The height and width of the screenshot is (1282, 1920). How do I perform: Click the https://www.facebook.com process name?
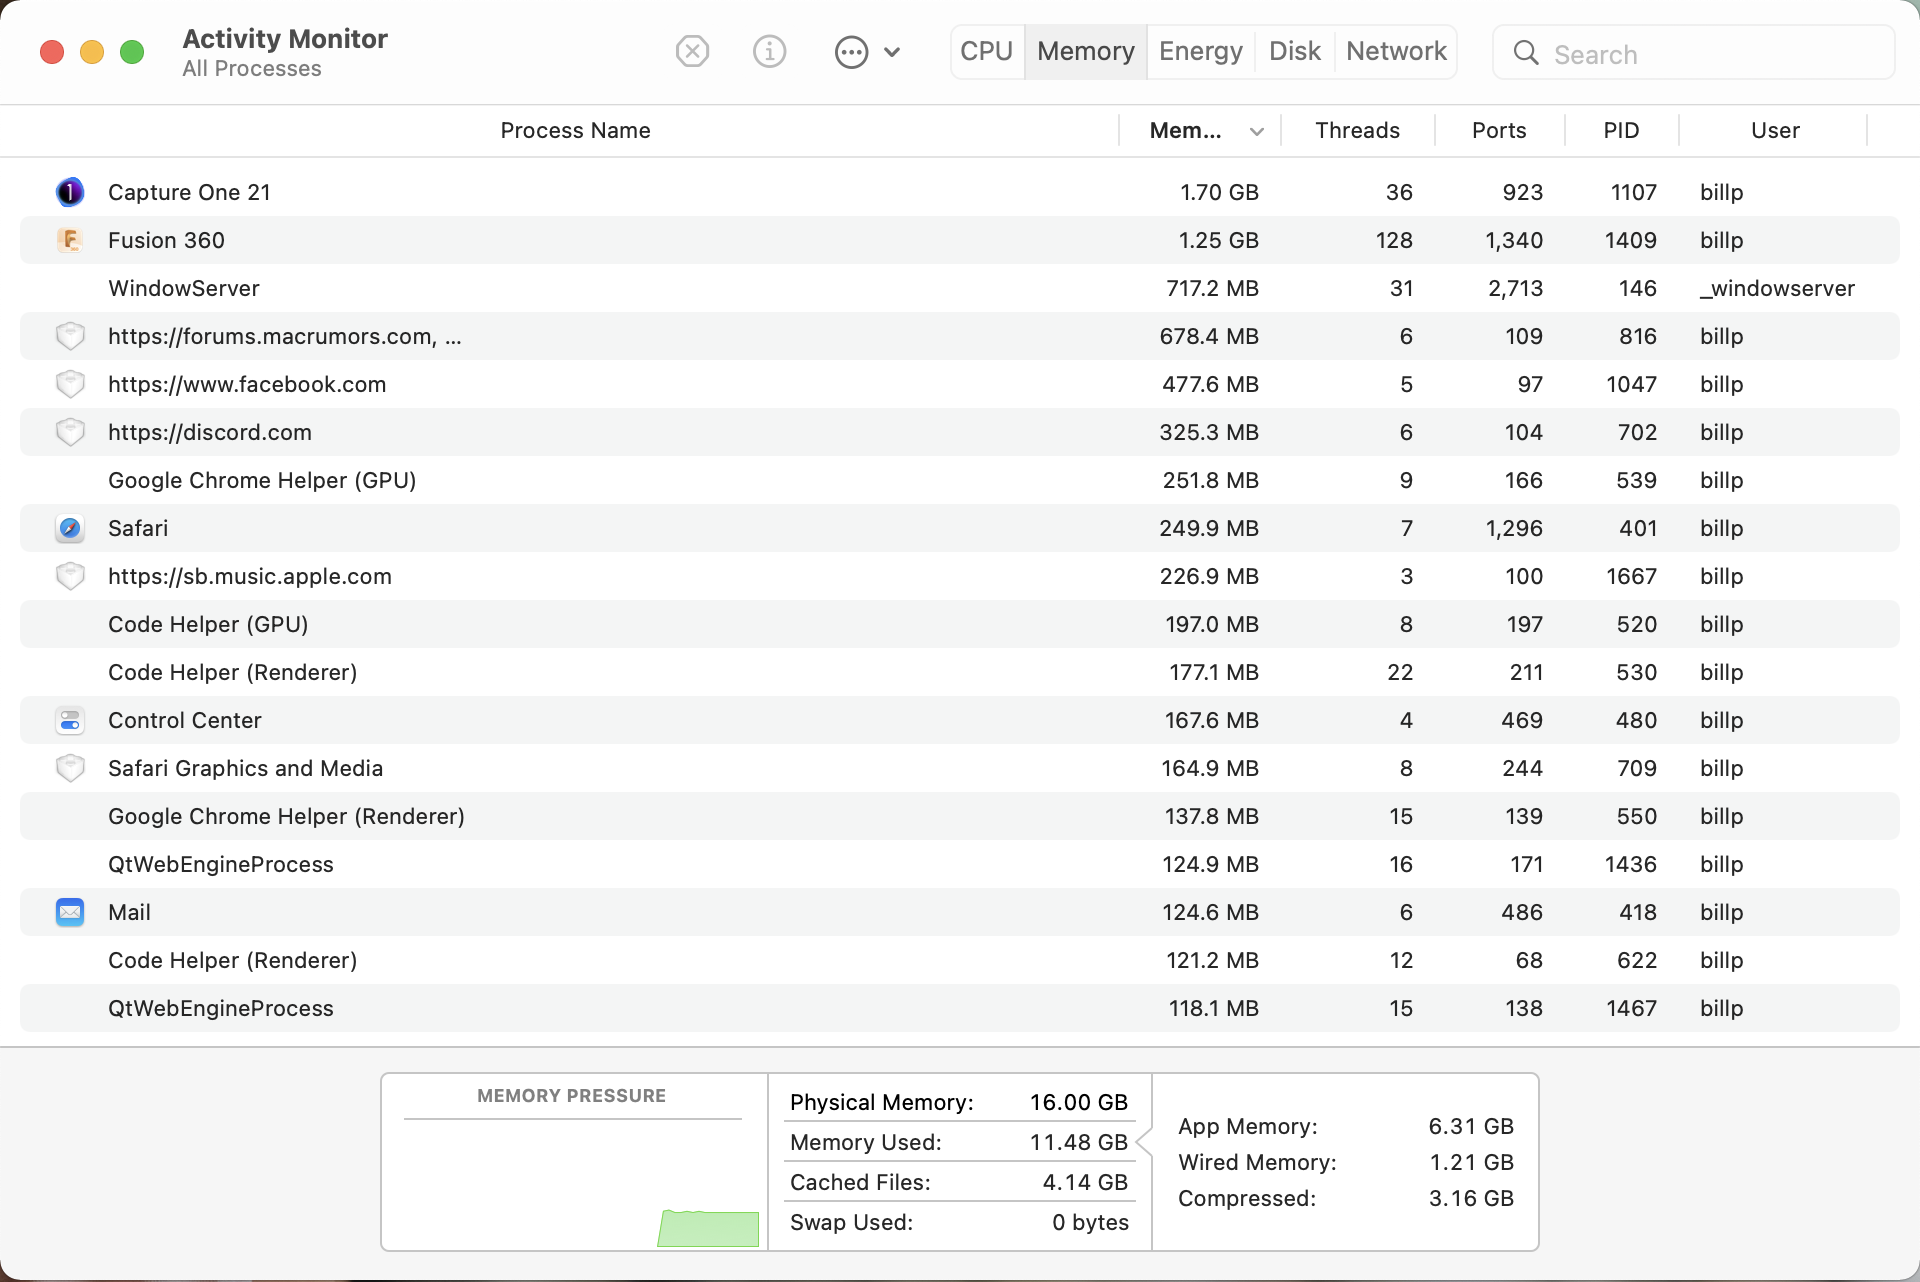[247, 384]
